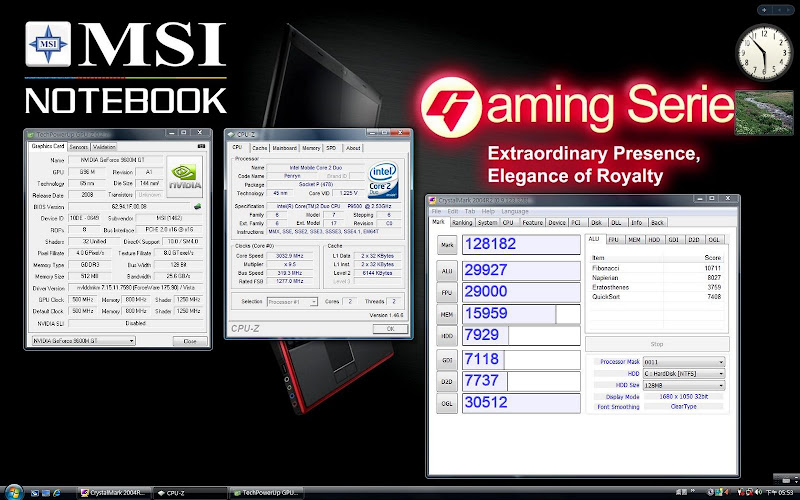This screenshot has height=500, width=800.
Task: Click the Windows Start orb
Action: tap(13, 492)
